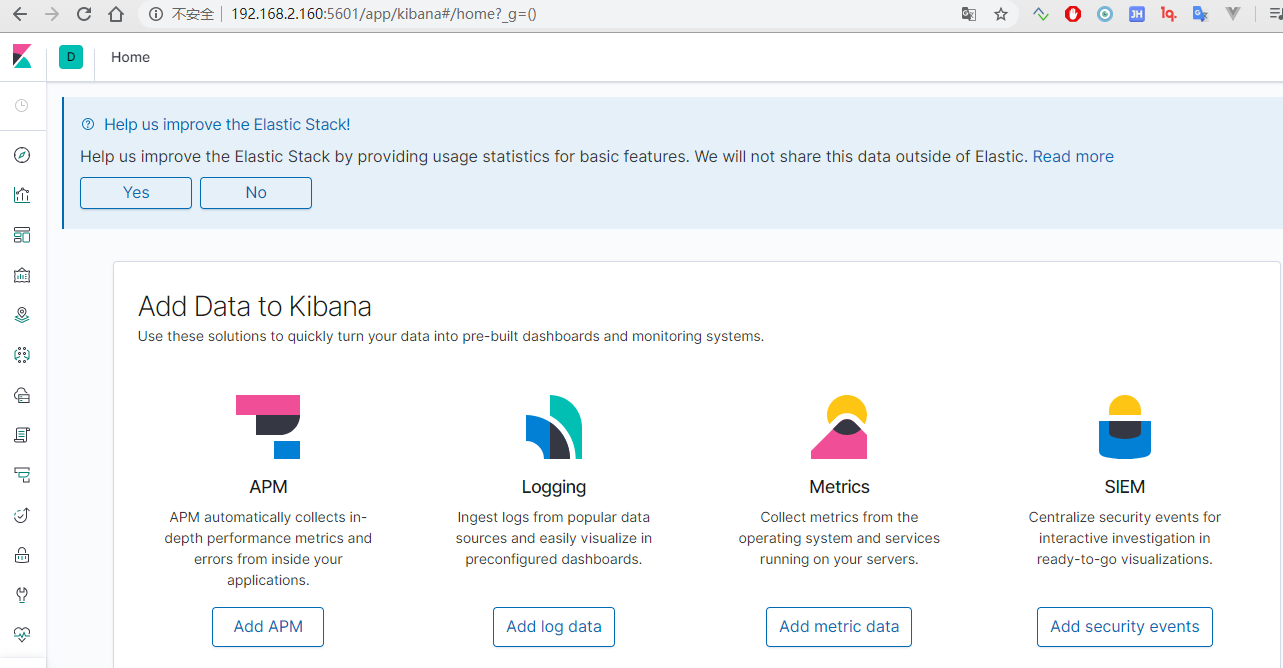
Task: Open Uptime from the sidebar
Action: tap(22, 515)
